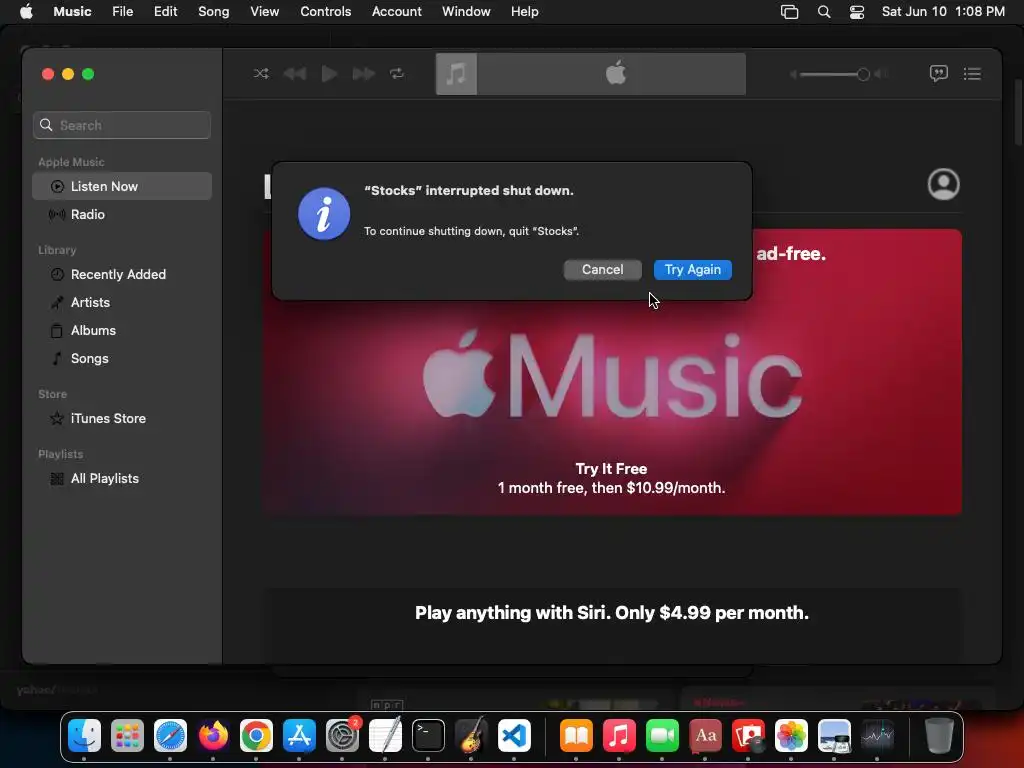Open Radio in the sidebar

pyautogui.click(x=122, y=214)
